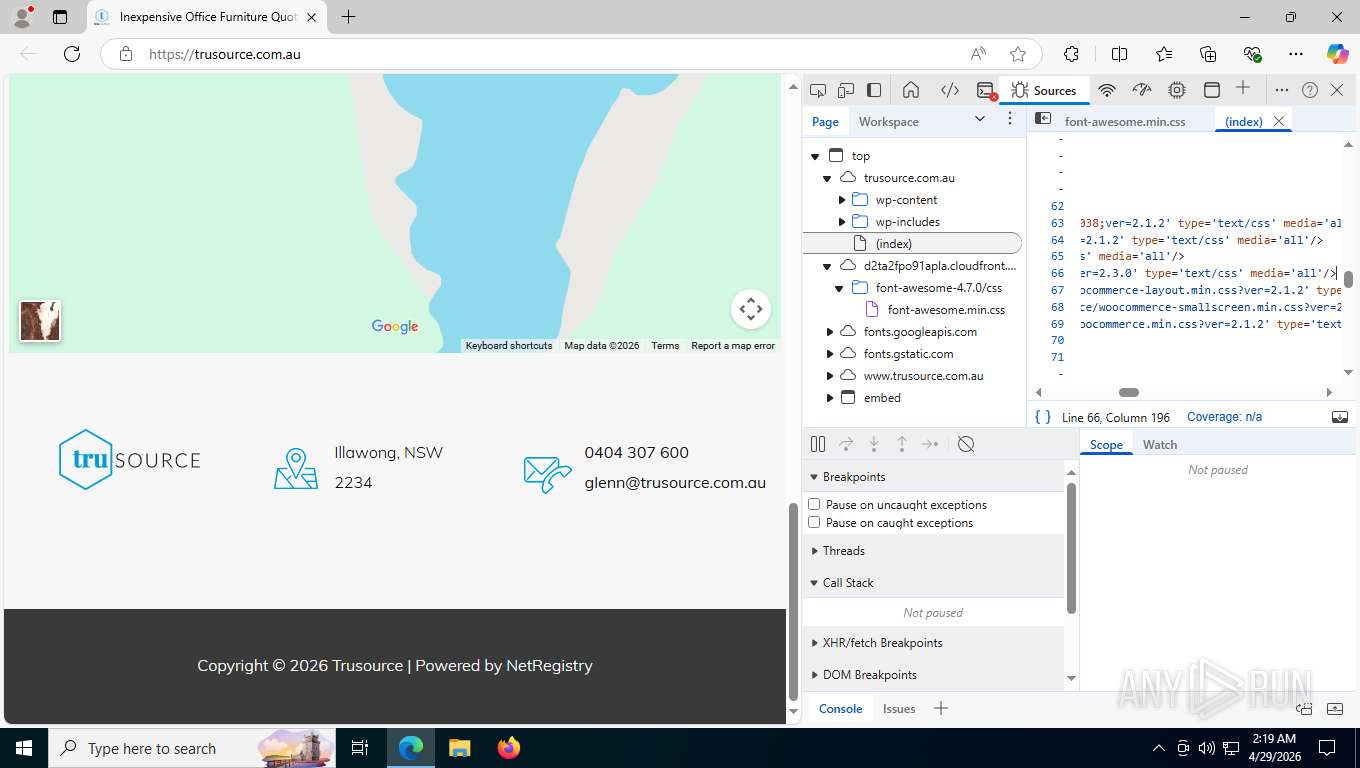Expand www.trusource.com.au node
The image size is (1360, 768).
[x=830, y=376]
